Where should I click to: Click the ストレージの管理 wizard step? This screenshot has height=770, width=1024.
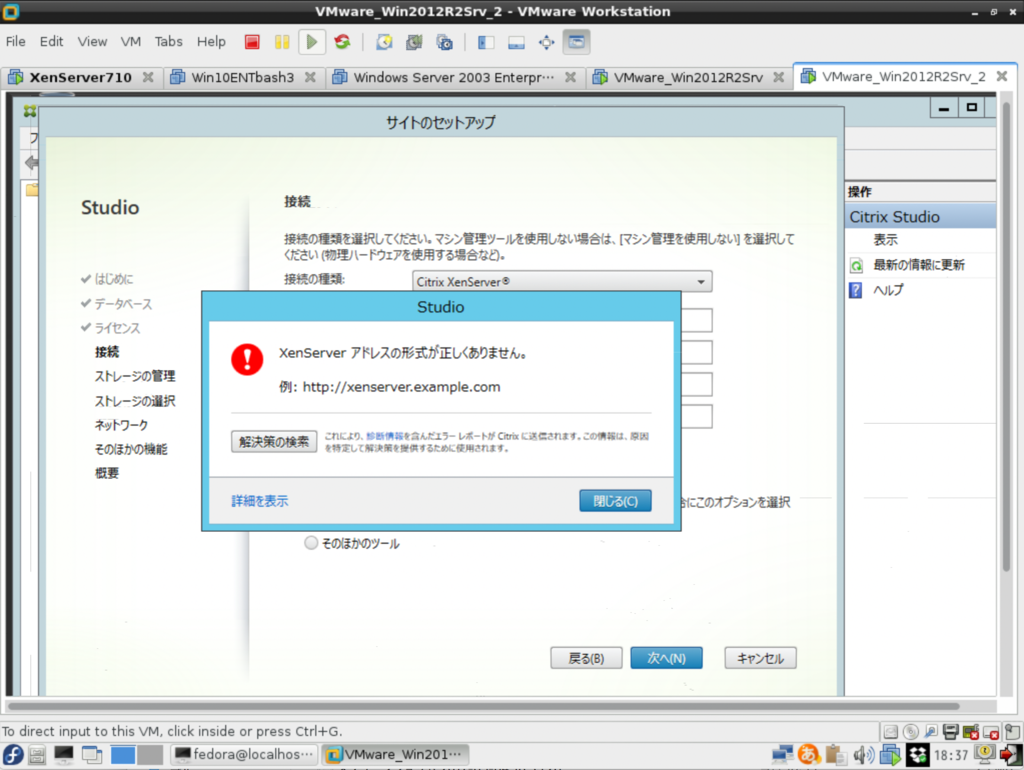tap(135, 376)
